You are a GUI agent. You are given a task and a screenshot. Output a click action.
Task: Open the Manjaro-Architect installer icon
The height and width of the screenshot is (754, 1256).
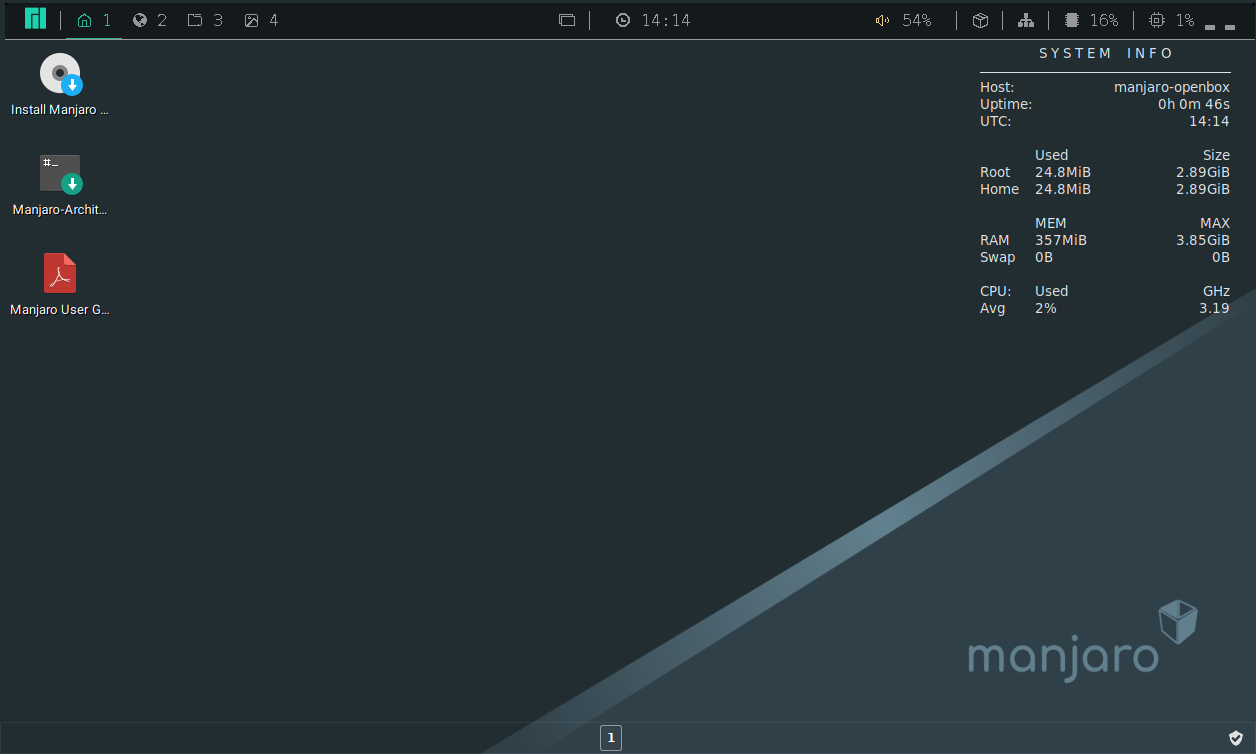[60, 184]
